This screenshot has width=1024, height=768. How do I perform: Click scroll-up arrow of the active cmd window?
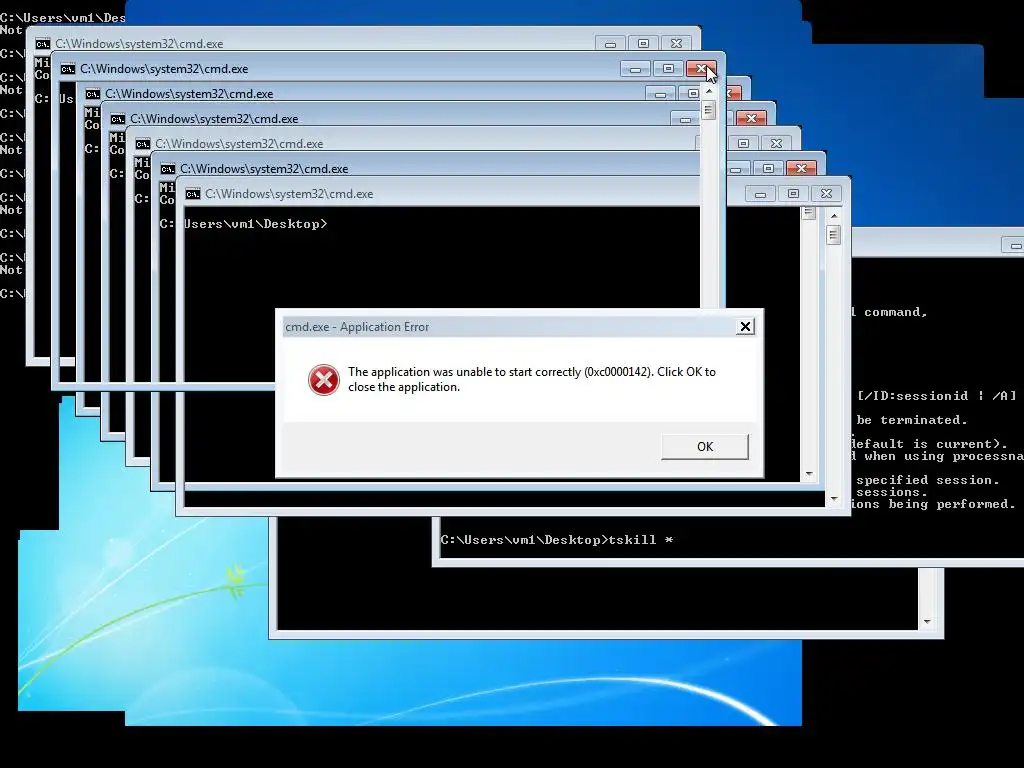pos(709,91)
